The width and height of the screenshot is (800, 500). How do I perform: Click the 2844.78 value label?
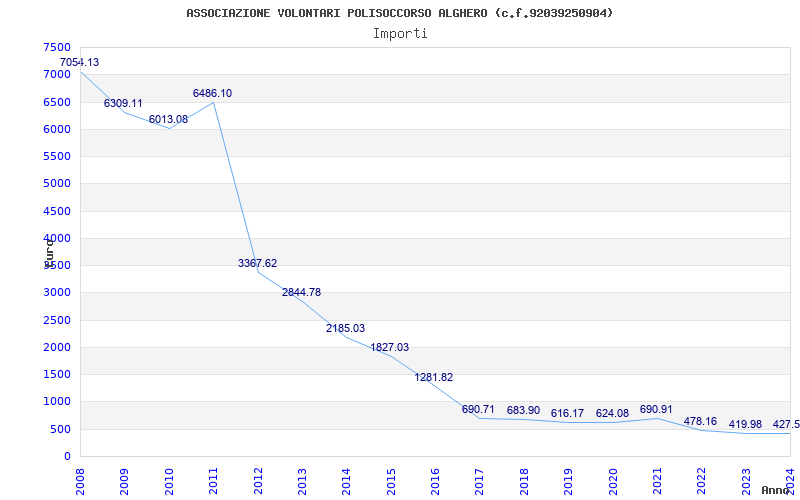[x=302, y=292]
